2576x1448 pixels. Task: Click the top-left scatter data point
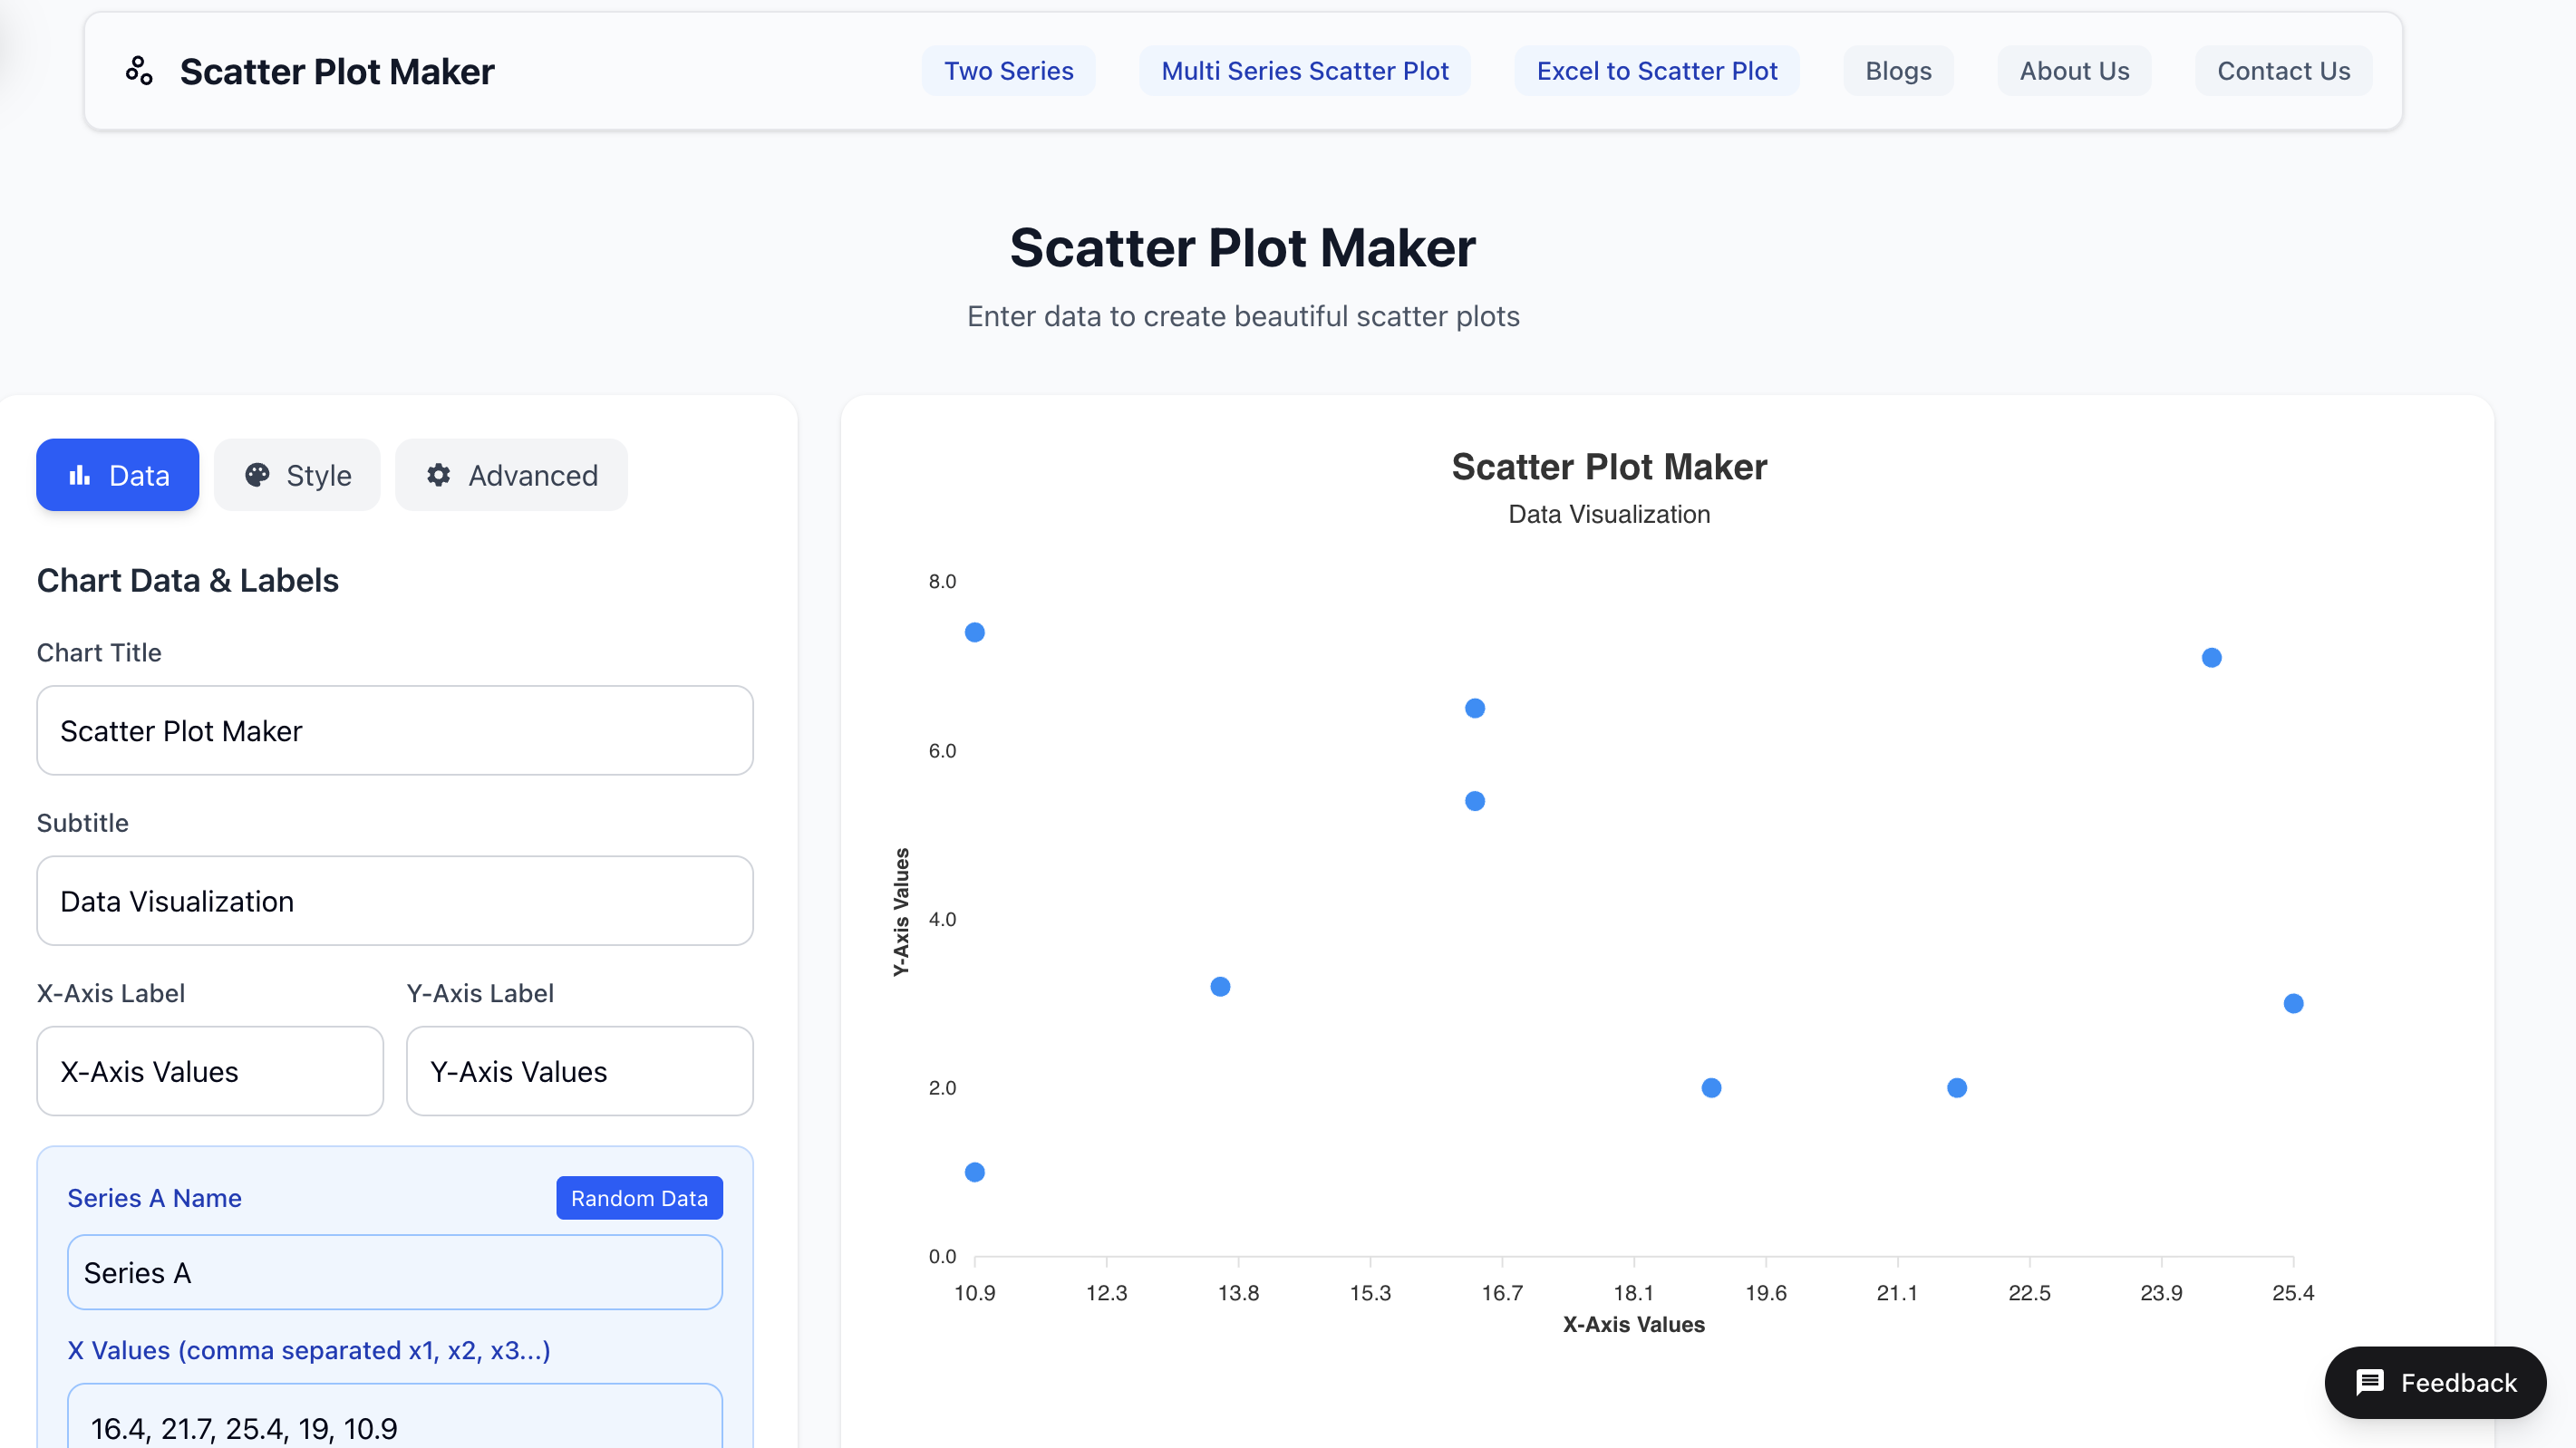[x=974, y=632]
